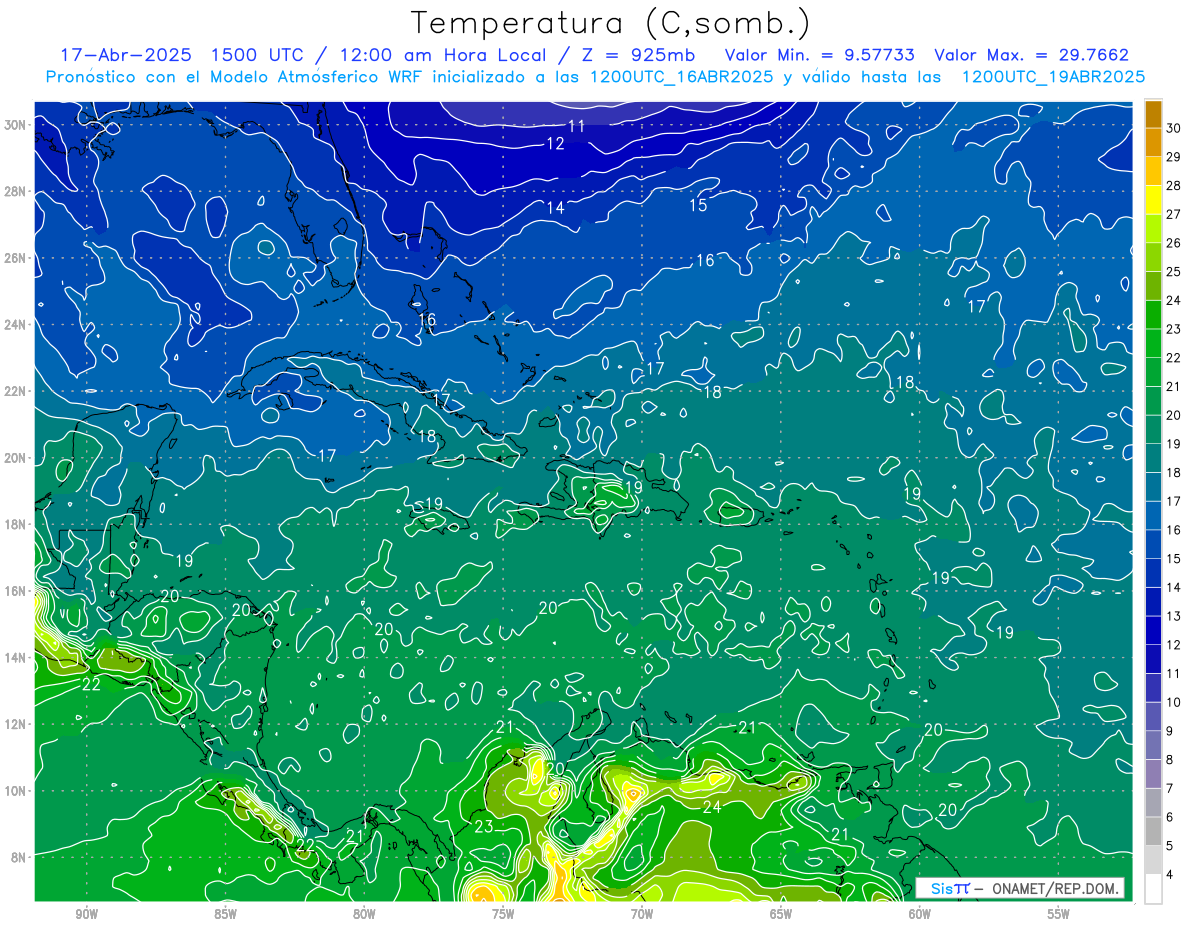Click the dark orange swatch above 30 in legend
The image size is (1200, 927).
[x=1153, y=114]
